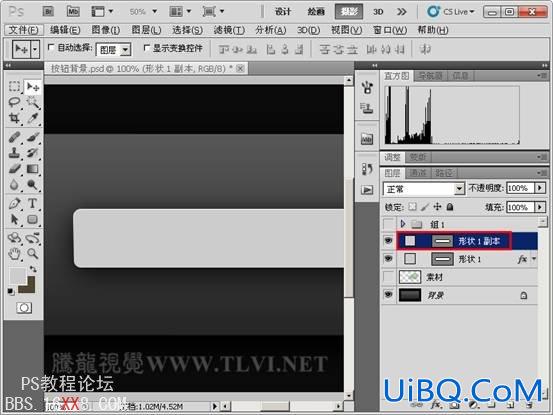Launch Mini Bridge from top bar

(x=73, y=12)
